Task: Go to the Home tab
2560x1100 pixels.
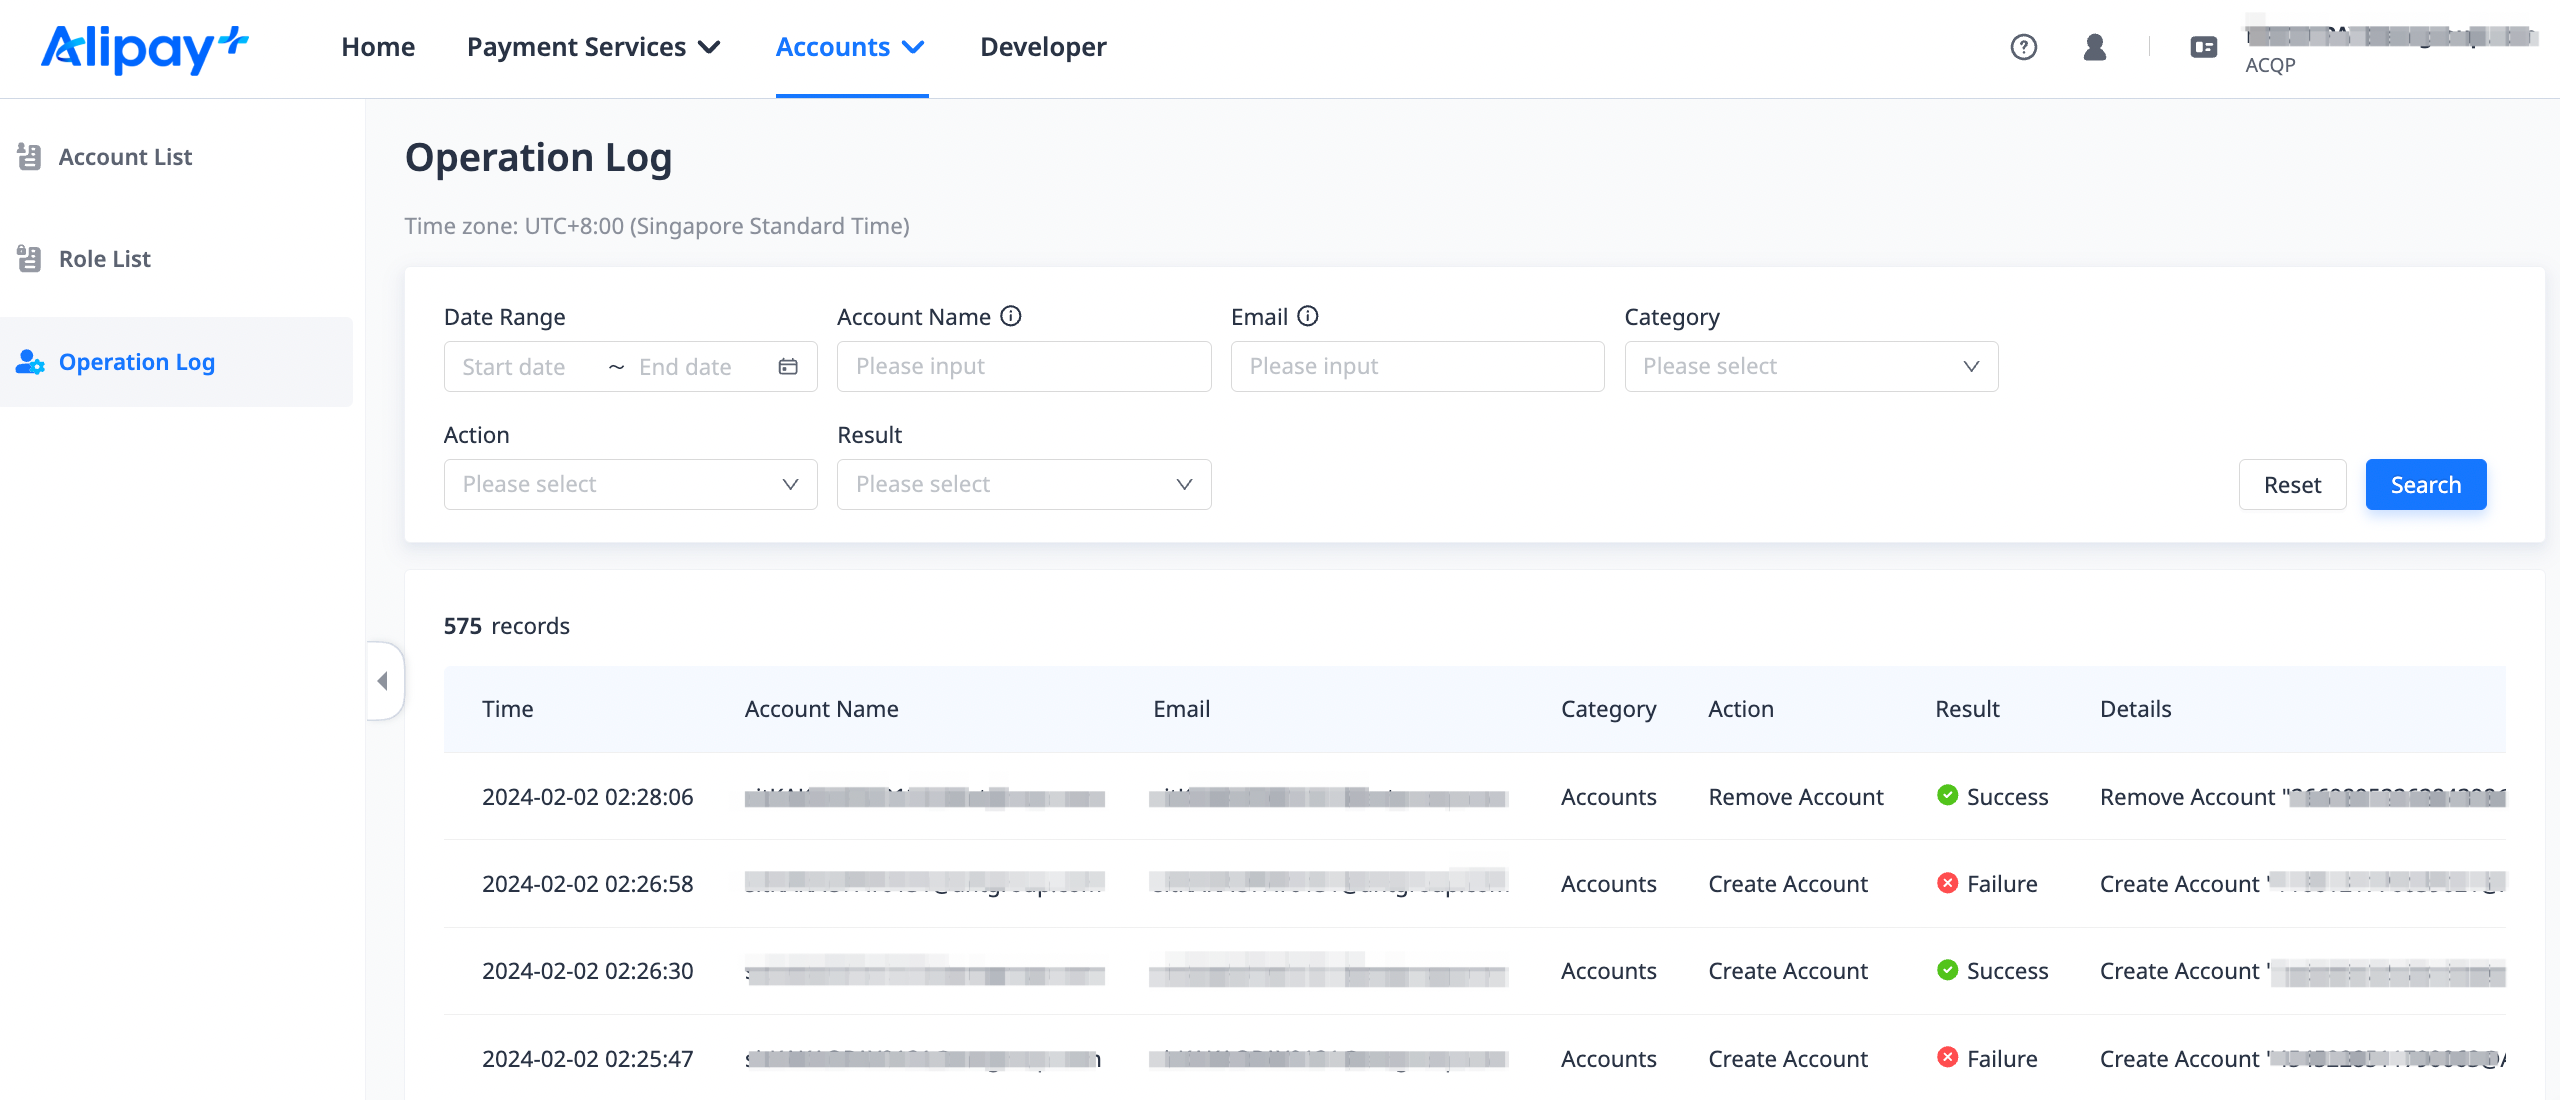Action: (377, 47)
